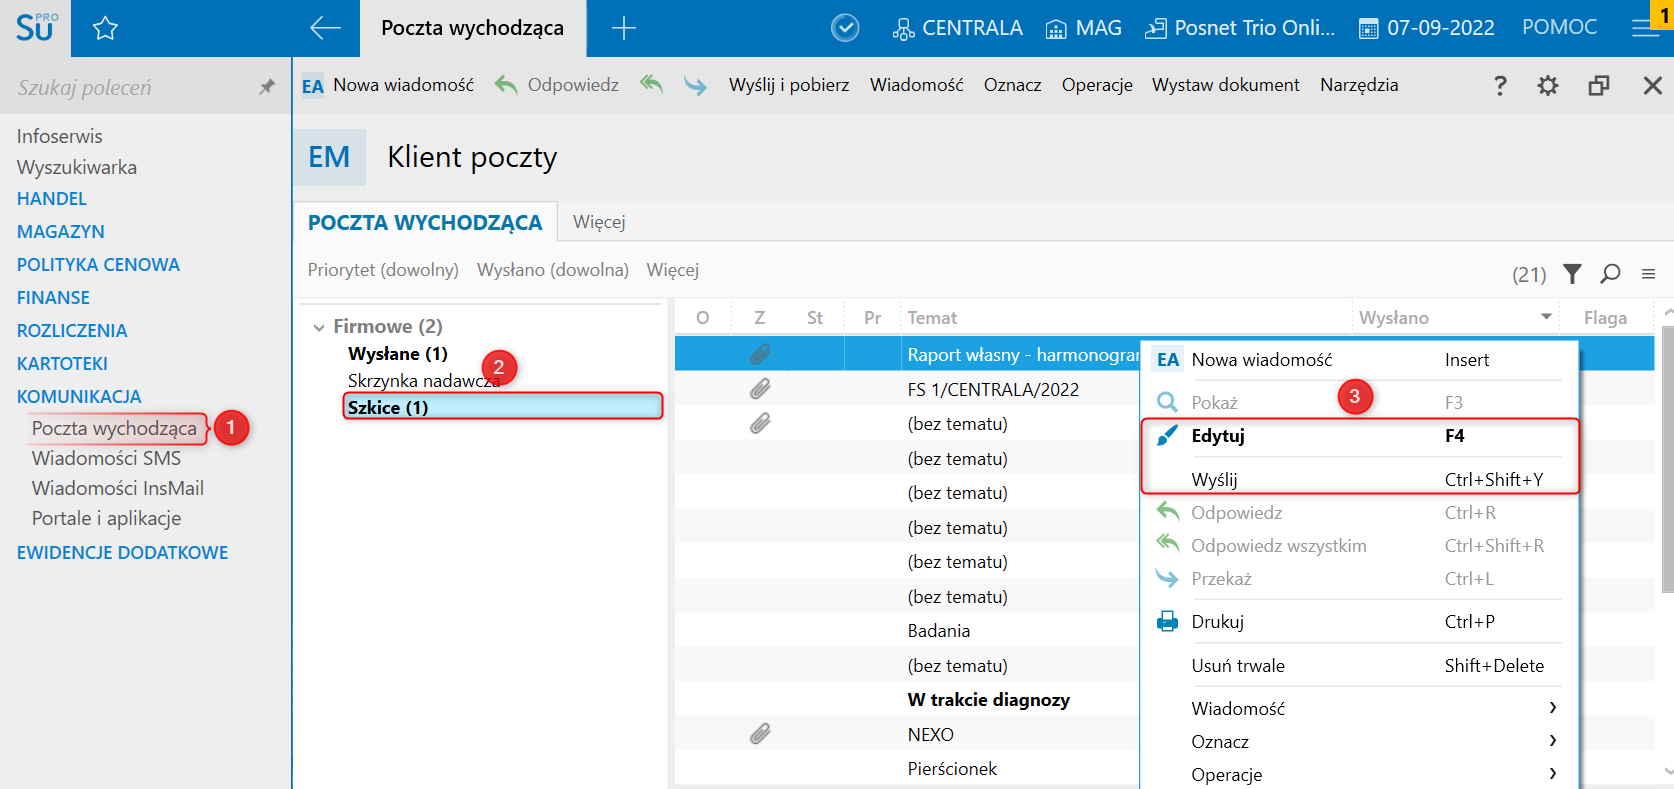The image size is (1674, 789).
Task: Select MAG warehouse in top bar
Action: tap(1083, 28)
